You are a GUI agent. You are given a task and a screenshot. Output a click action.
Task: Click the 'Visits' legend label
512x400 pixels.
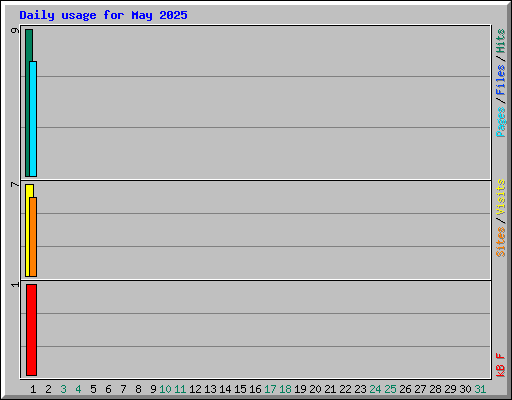(x=501, y=197)
